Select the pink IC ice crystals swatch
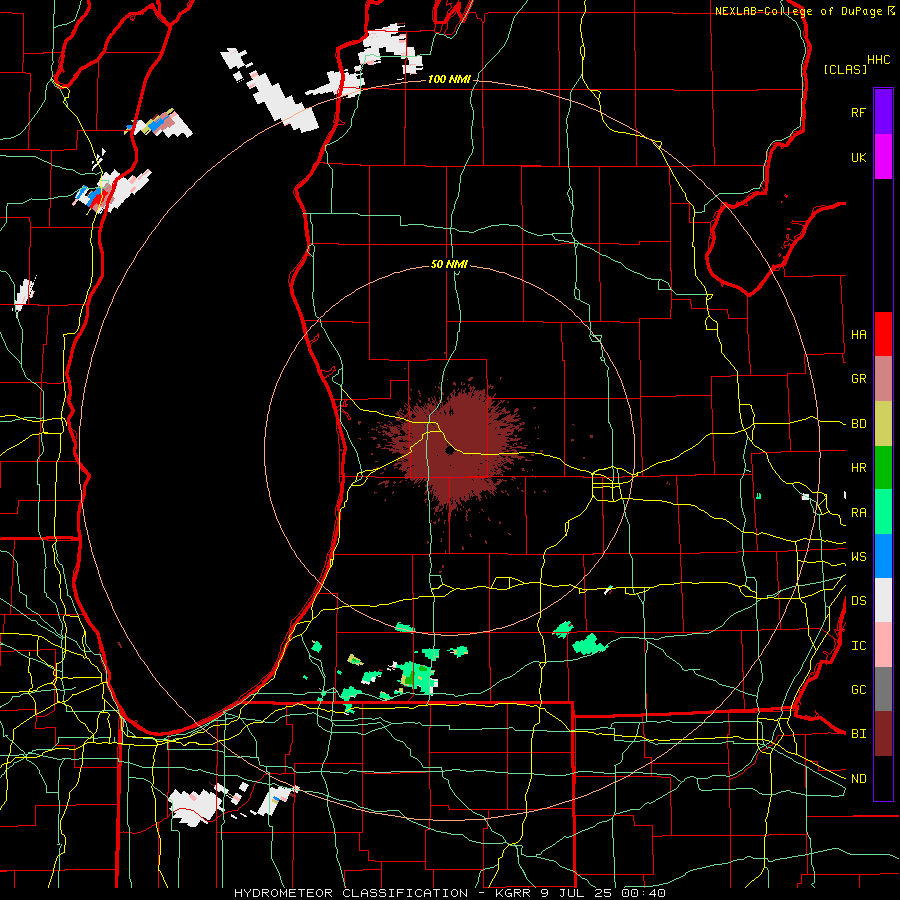 (x=883, y=645)
